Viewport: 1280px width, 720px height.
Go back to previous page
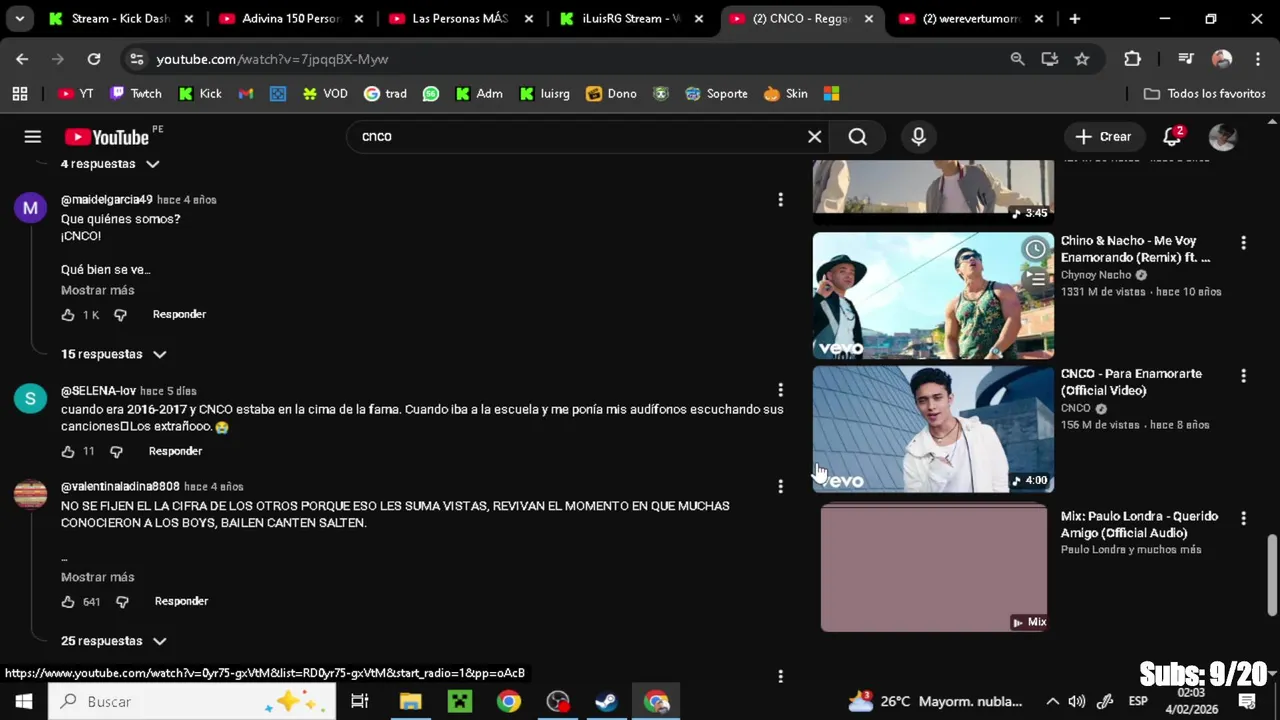pyautogui.click(x=22, y=59)
